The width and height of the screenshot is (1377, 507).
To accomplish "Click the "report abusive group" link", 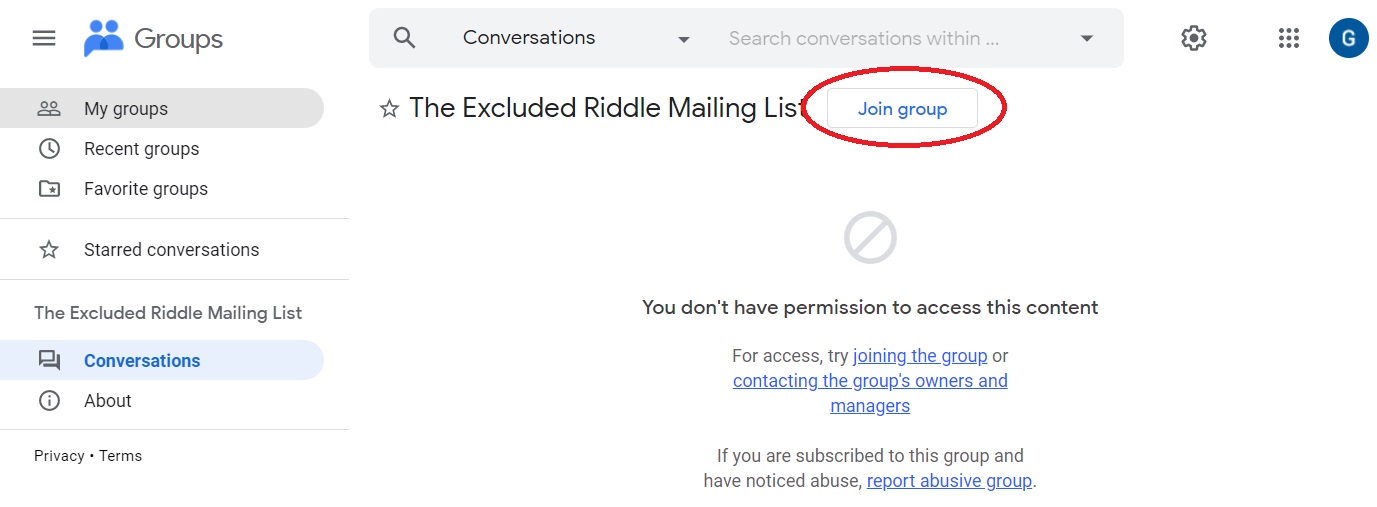I will 949,481.
